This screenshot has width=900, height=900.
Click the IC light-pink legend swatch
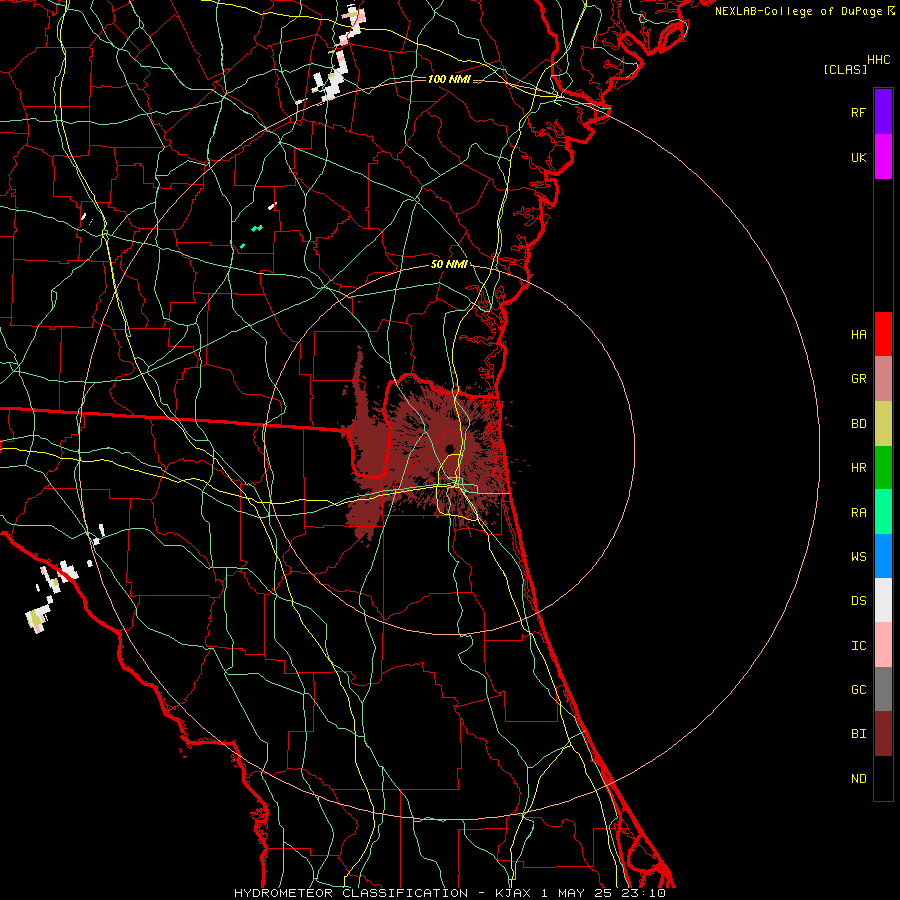(x=883, y=645)
